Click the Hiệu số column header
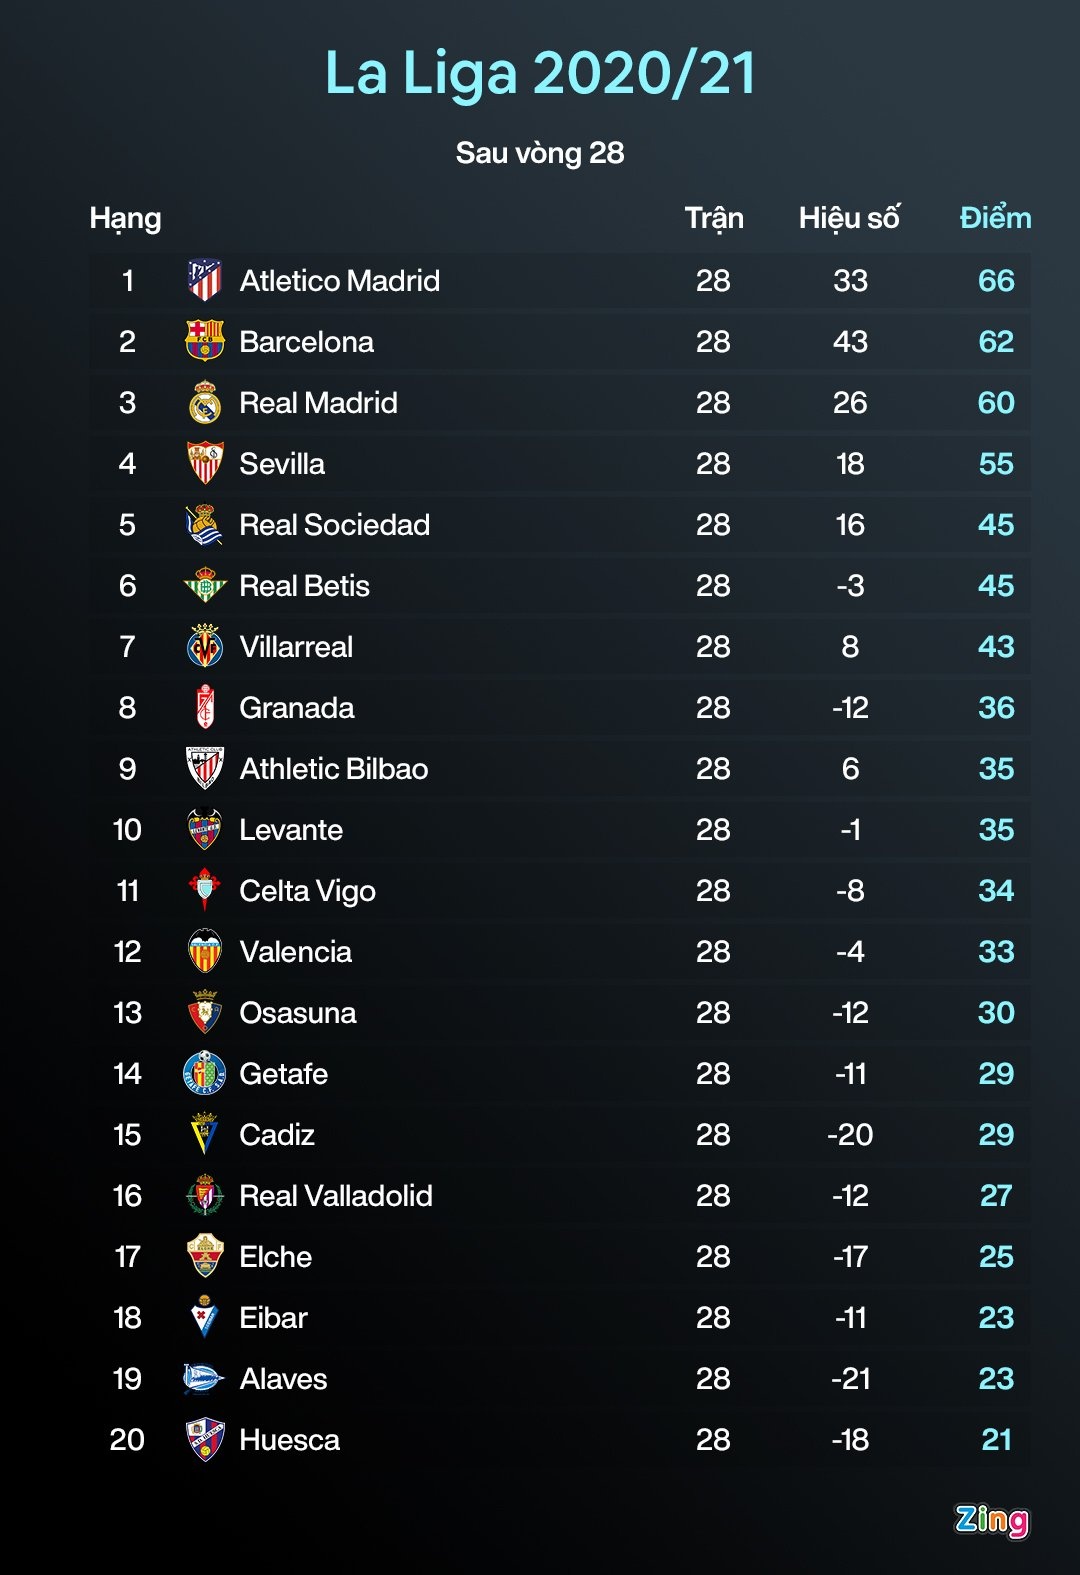Screen dimensions: 1080x1575 (x=849, y=218)
